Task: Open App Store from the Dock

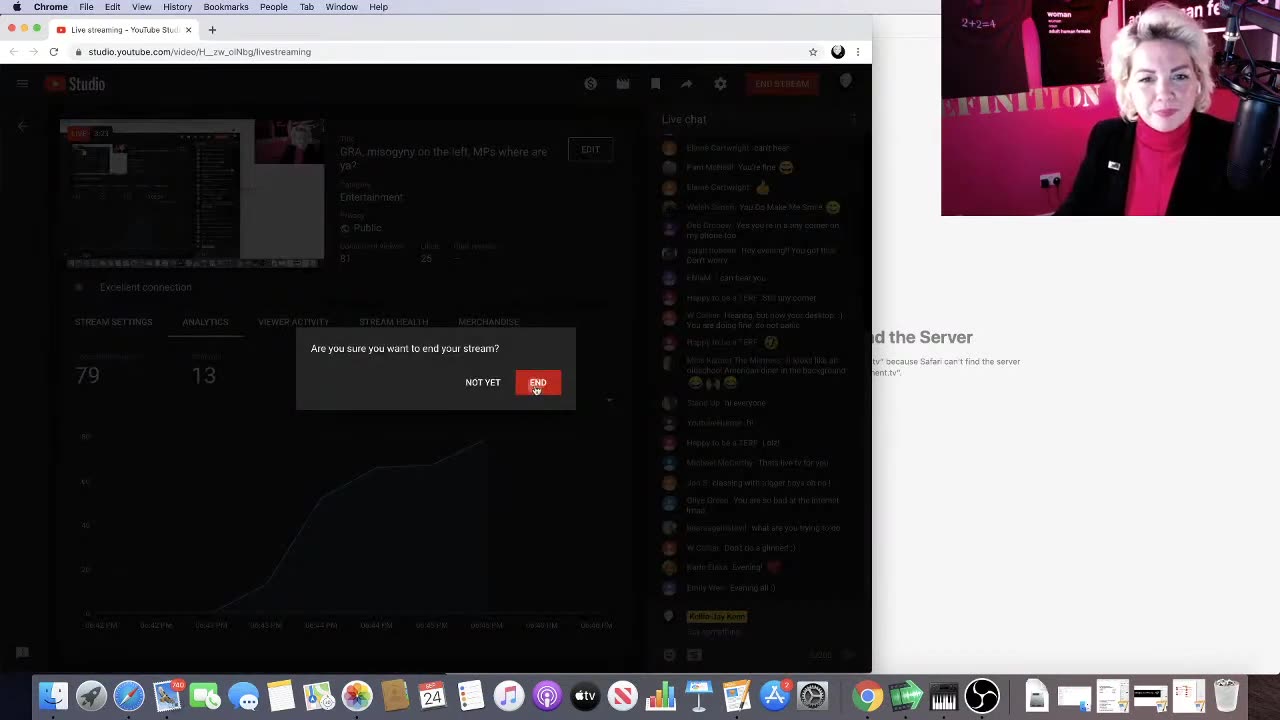Action: point(775,695)
